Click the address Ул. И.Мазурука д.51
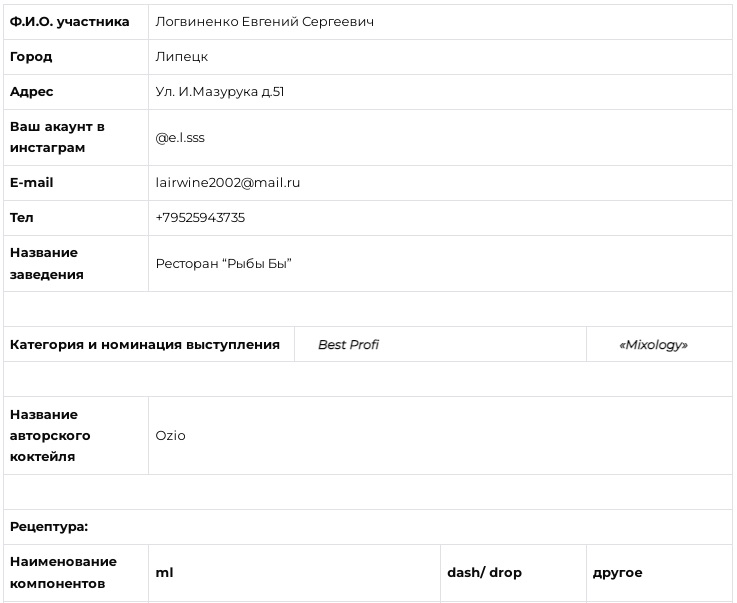Image resolution: width=737 pixels, height=603 pixels. point(220,92)
